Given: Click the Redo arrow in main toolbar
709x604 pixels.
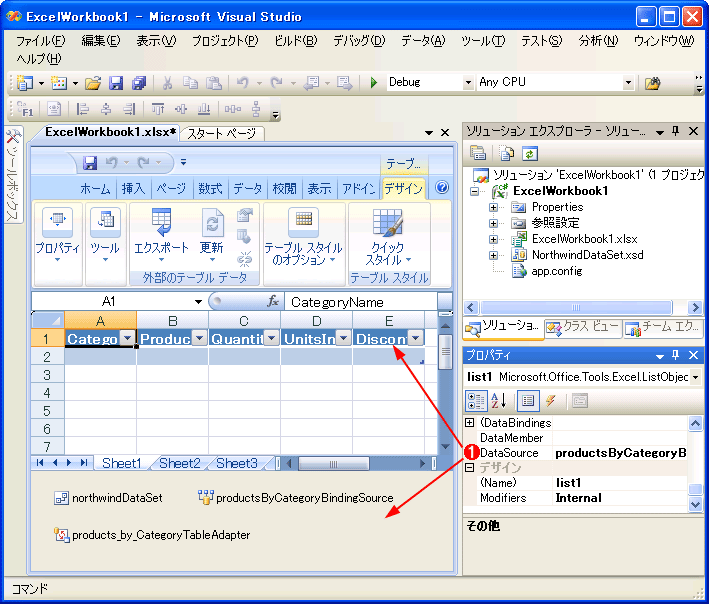Looking at the screenshot, I should (x=276, y=83).
